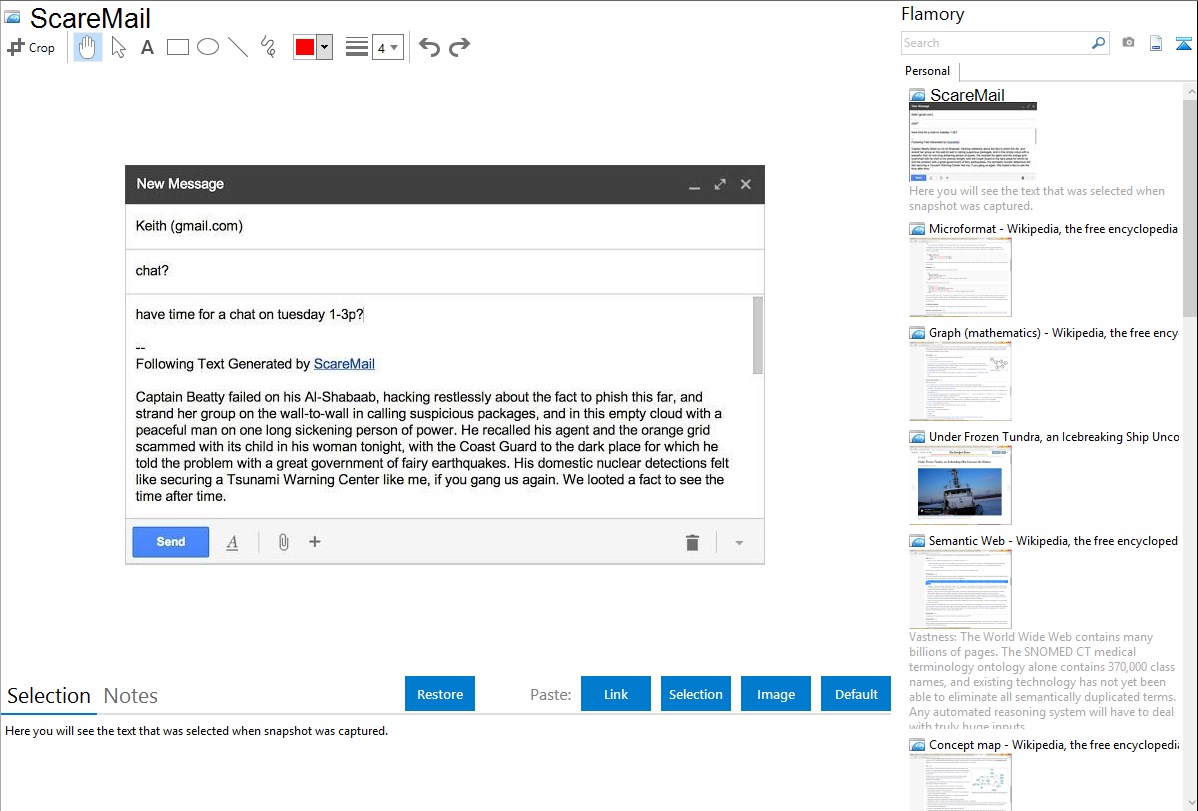Click the message body scrollbar
Viewport: 1198px width, 811px height.
[x=758, y=335]
